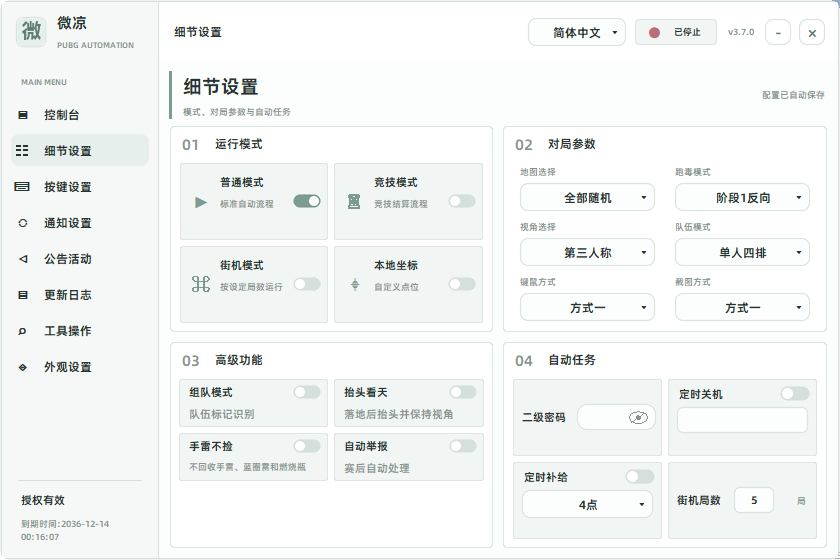Click the 本地坐标 marker icon
Screen dimensions: 840x560
[355, 285]
